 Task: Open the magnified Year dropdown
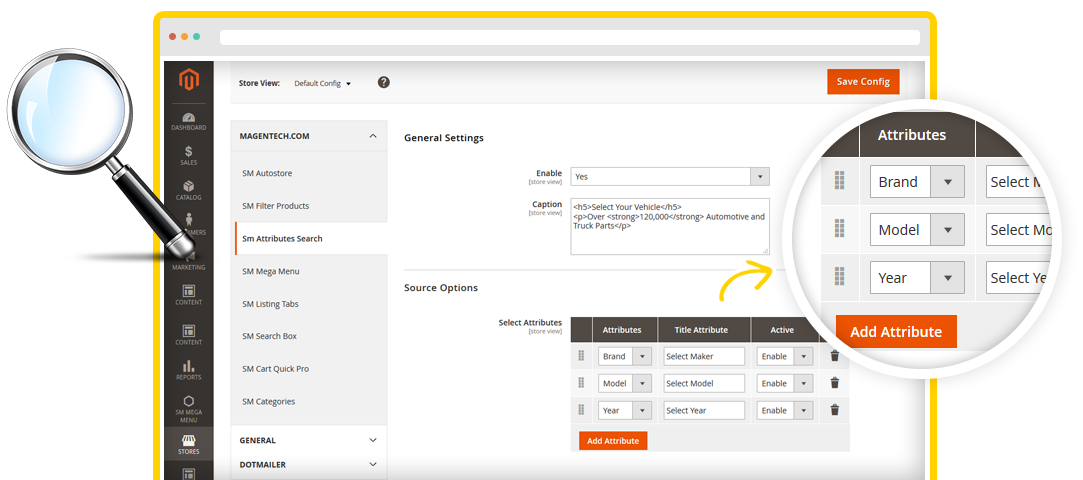click(x=917, y=277)
